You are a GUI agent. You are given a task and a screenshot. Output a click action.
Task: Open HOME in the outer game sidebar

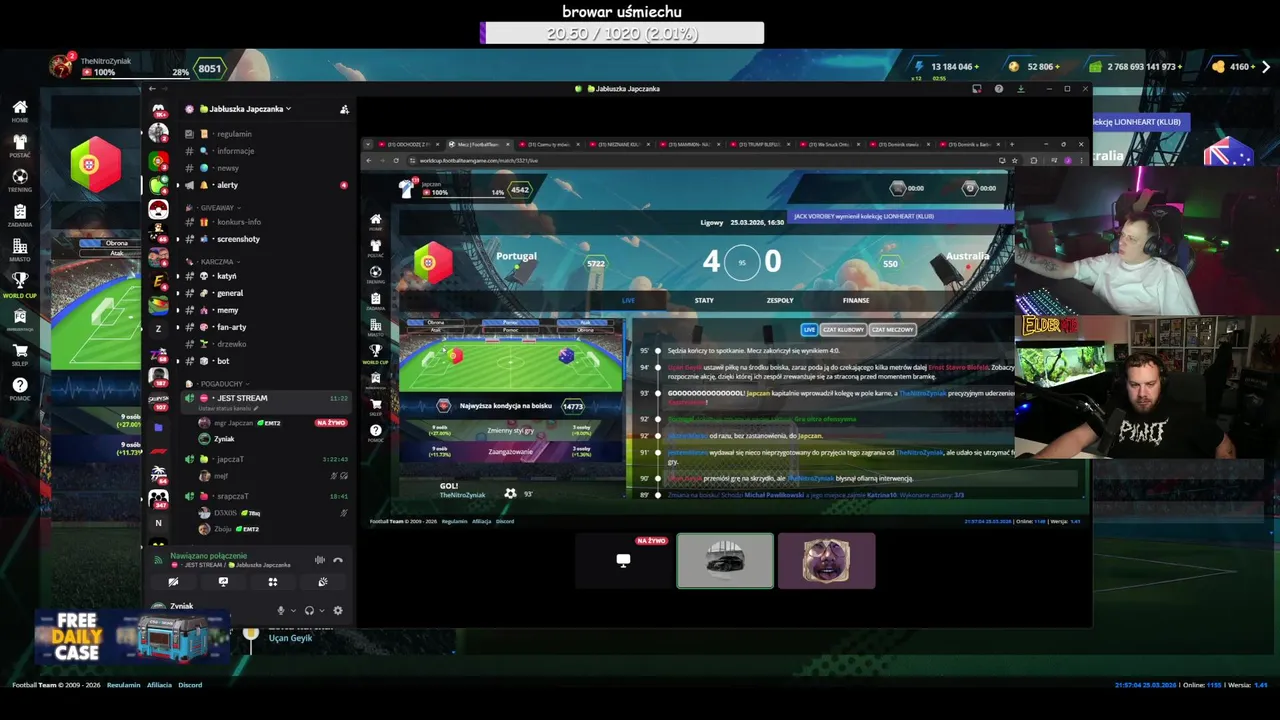20,110
